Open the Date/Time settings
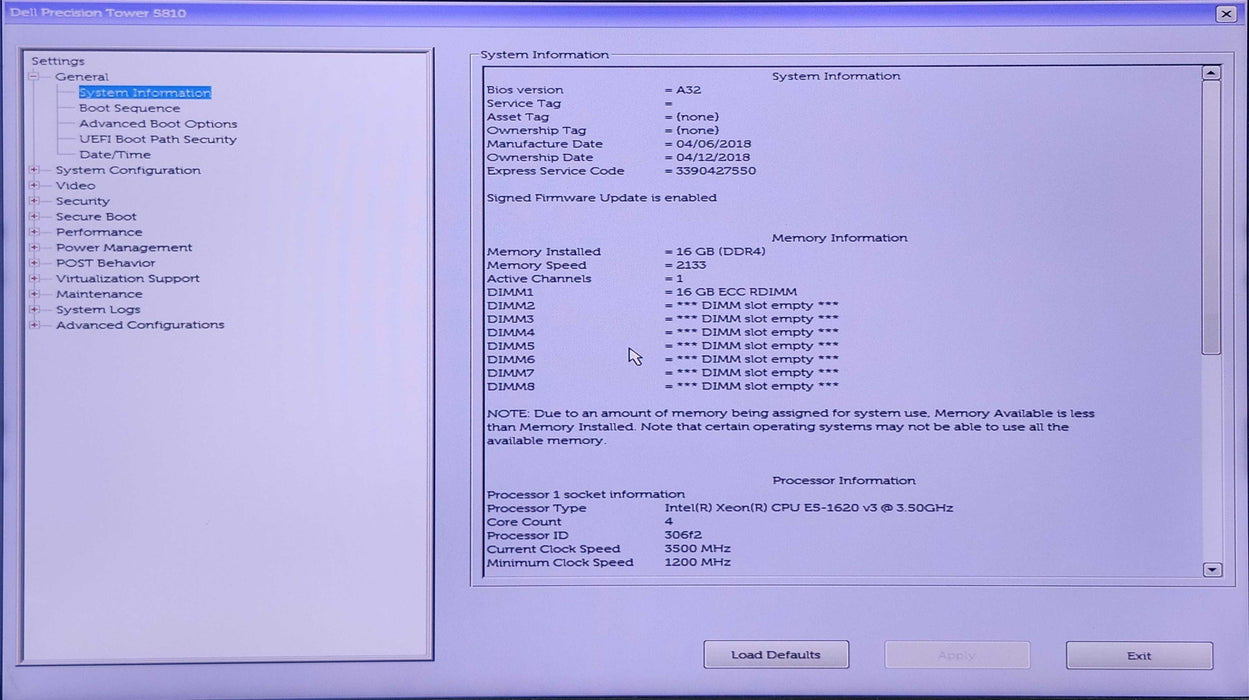The image size is (1249, 700). click(x=114, y=154)
